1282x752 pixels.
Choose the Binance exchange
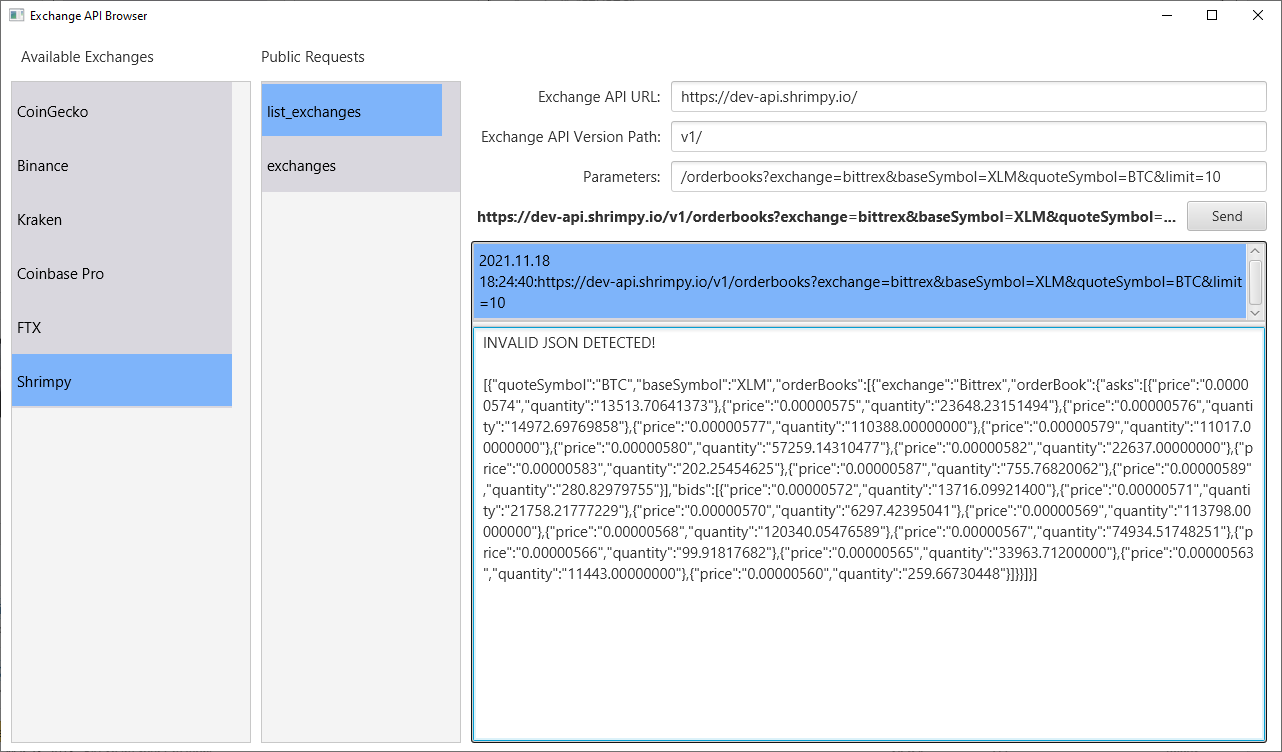[121, 166]
